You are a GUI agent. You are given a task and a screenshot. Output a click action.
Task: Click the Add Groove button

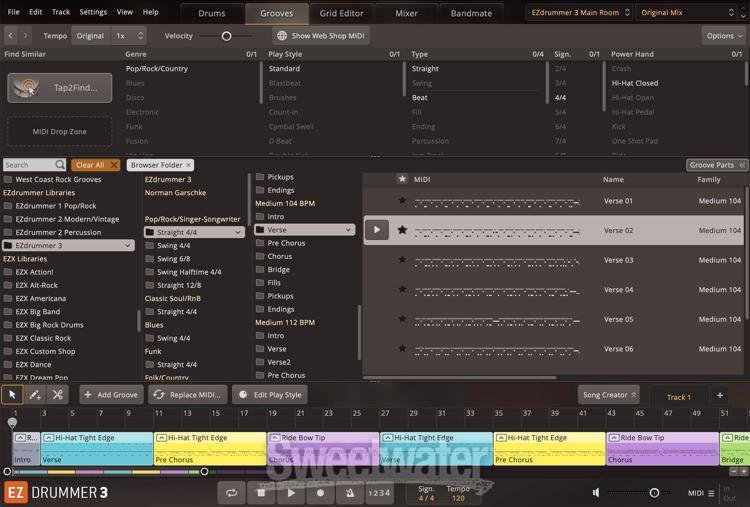coord(111,395)
